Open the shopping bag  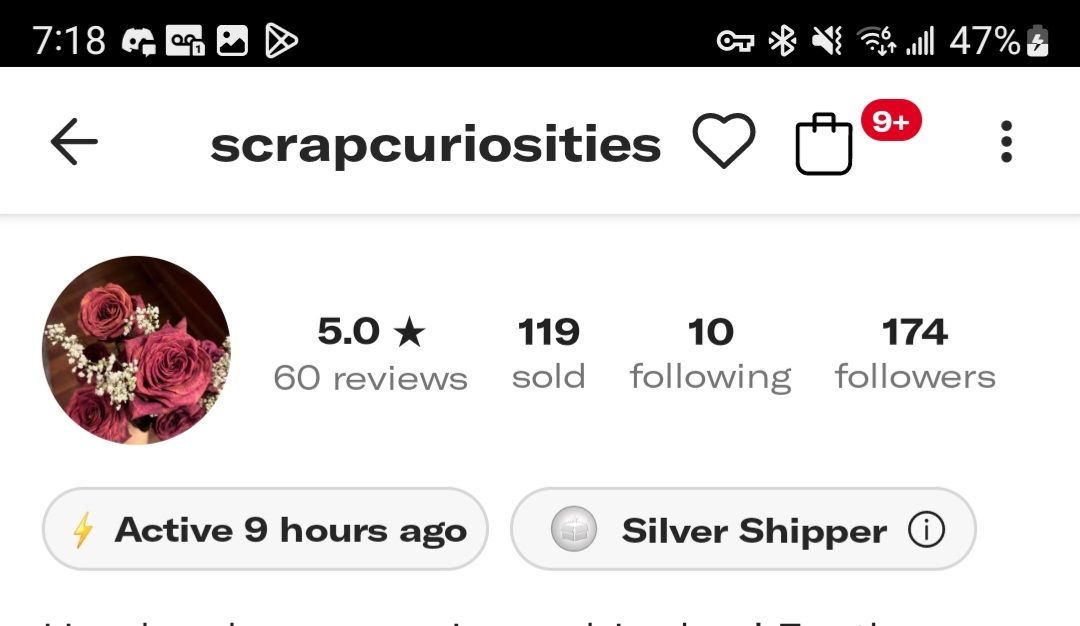coord(824,144)
